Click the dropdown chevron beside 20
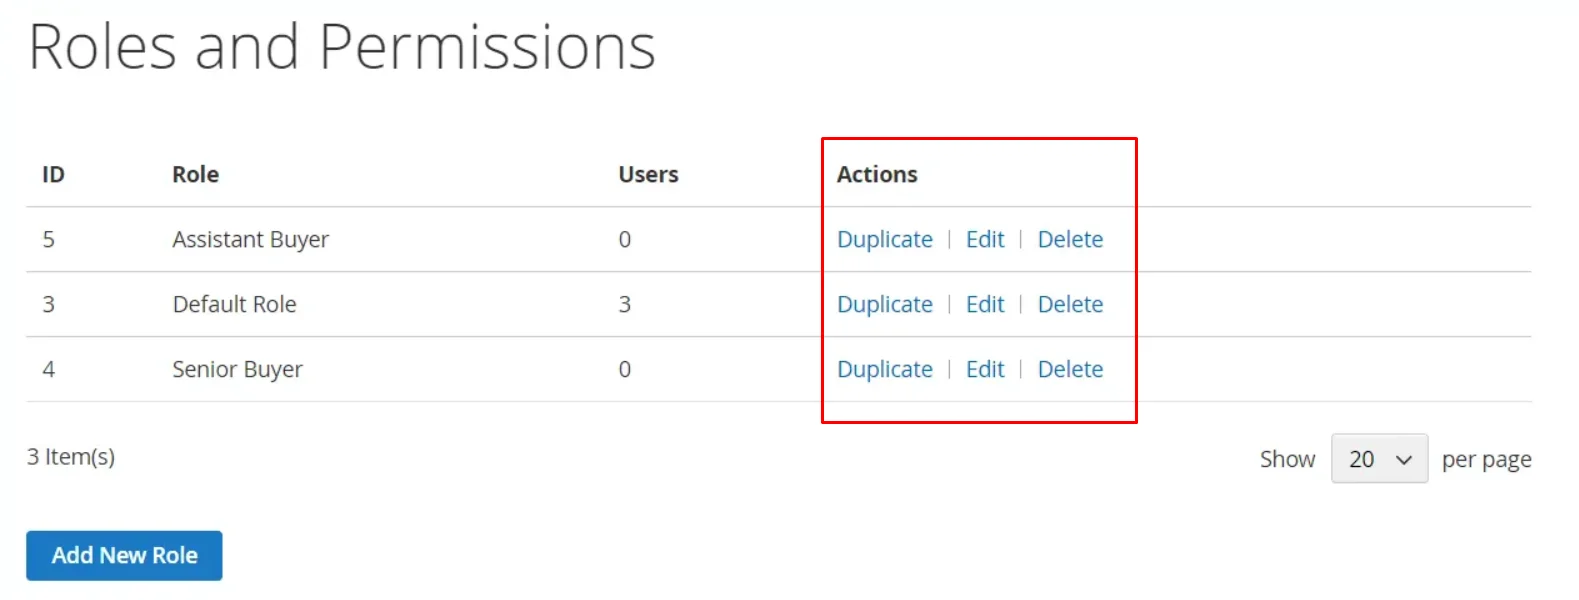1579x600 pixels. 1404,458
